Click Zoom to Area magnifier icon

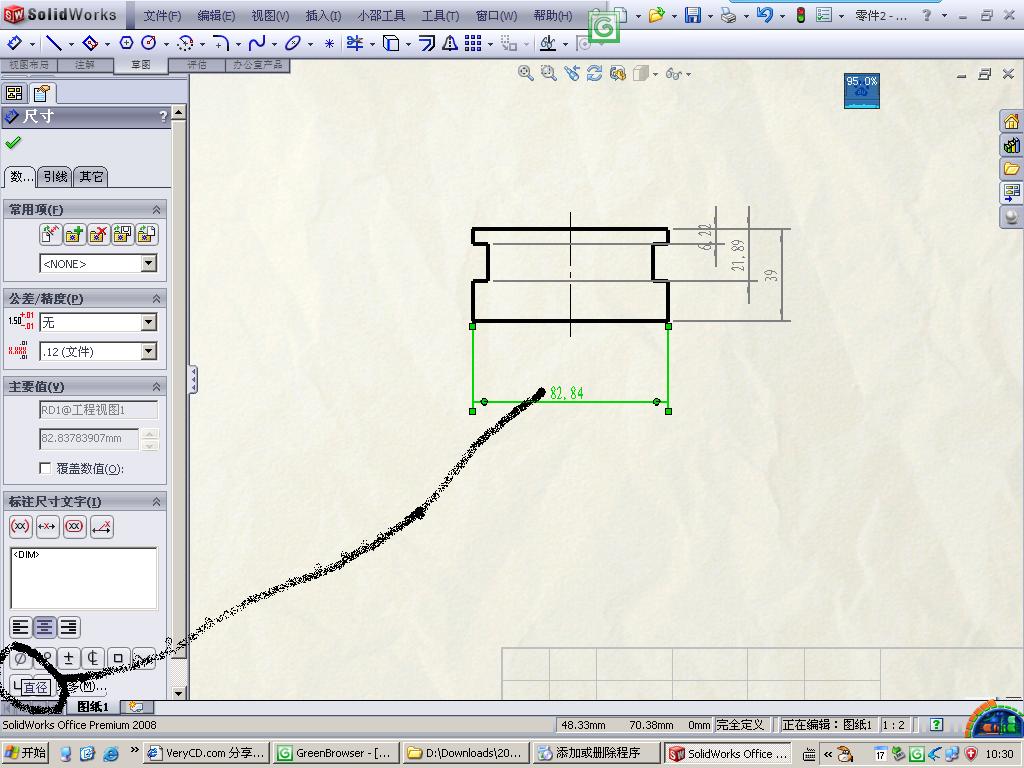tap(549, 73)
